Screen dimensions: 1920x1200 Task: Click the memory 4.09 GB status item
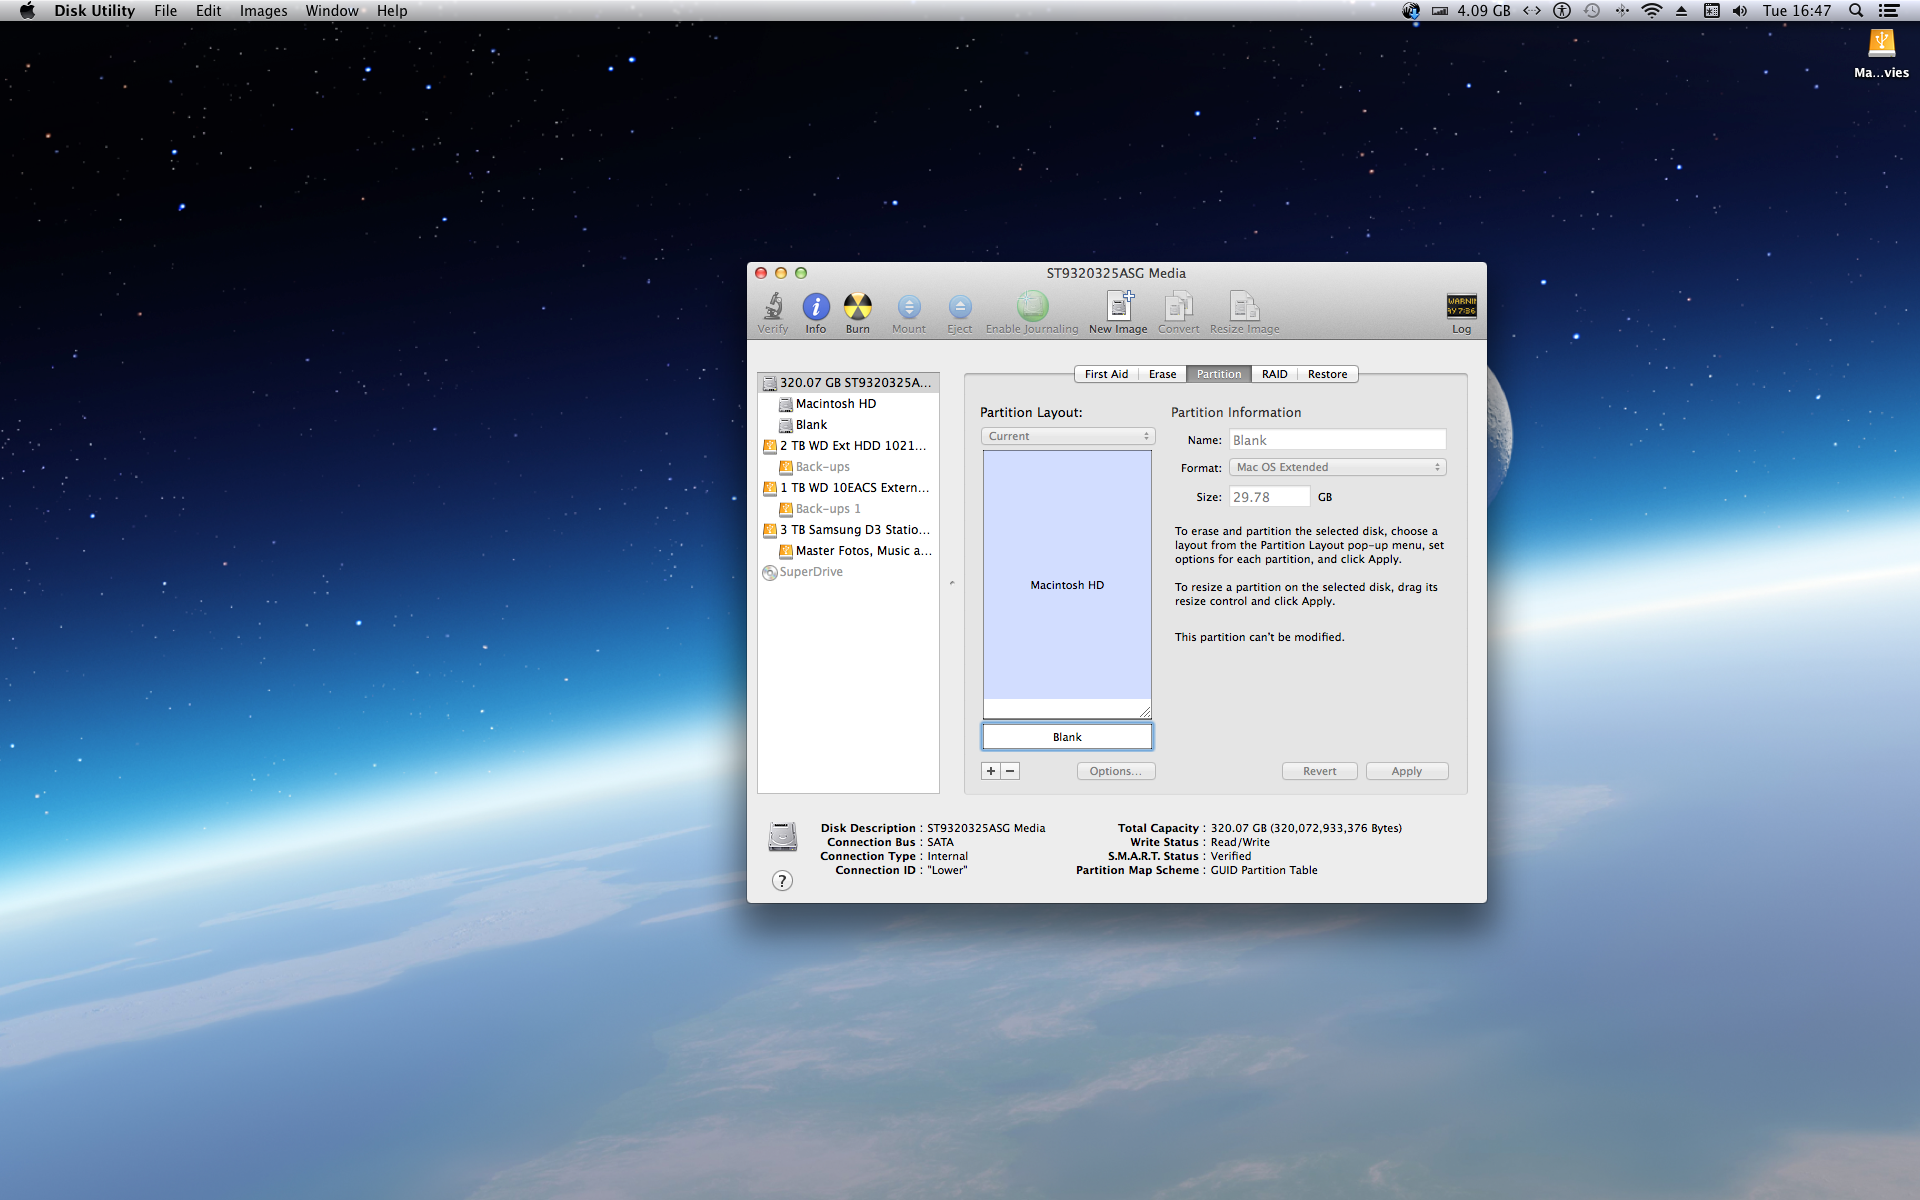pos(1473,11)
